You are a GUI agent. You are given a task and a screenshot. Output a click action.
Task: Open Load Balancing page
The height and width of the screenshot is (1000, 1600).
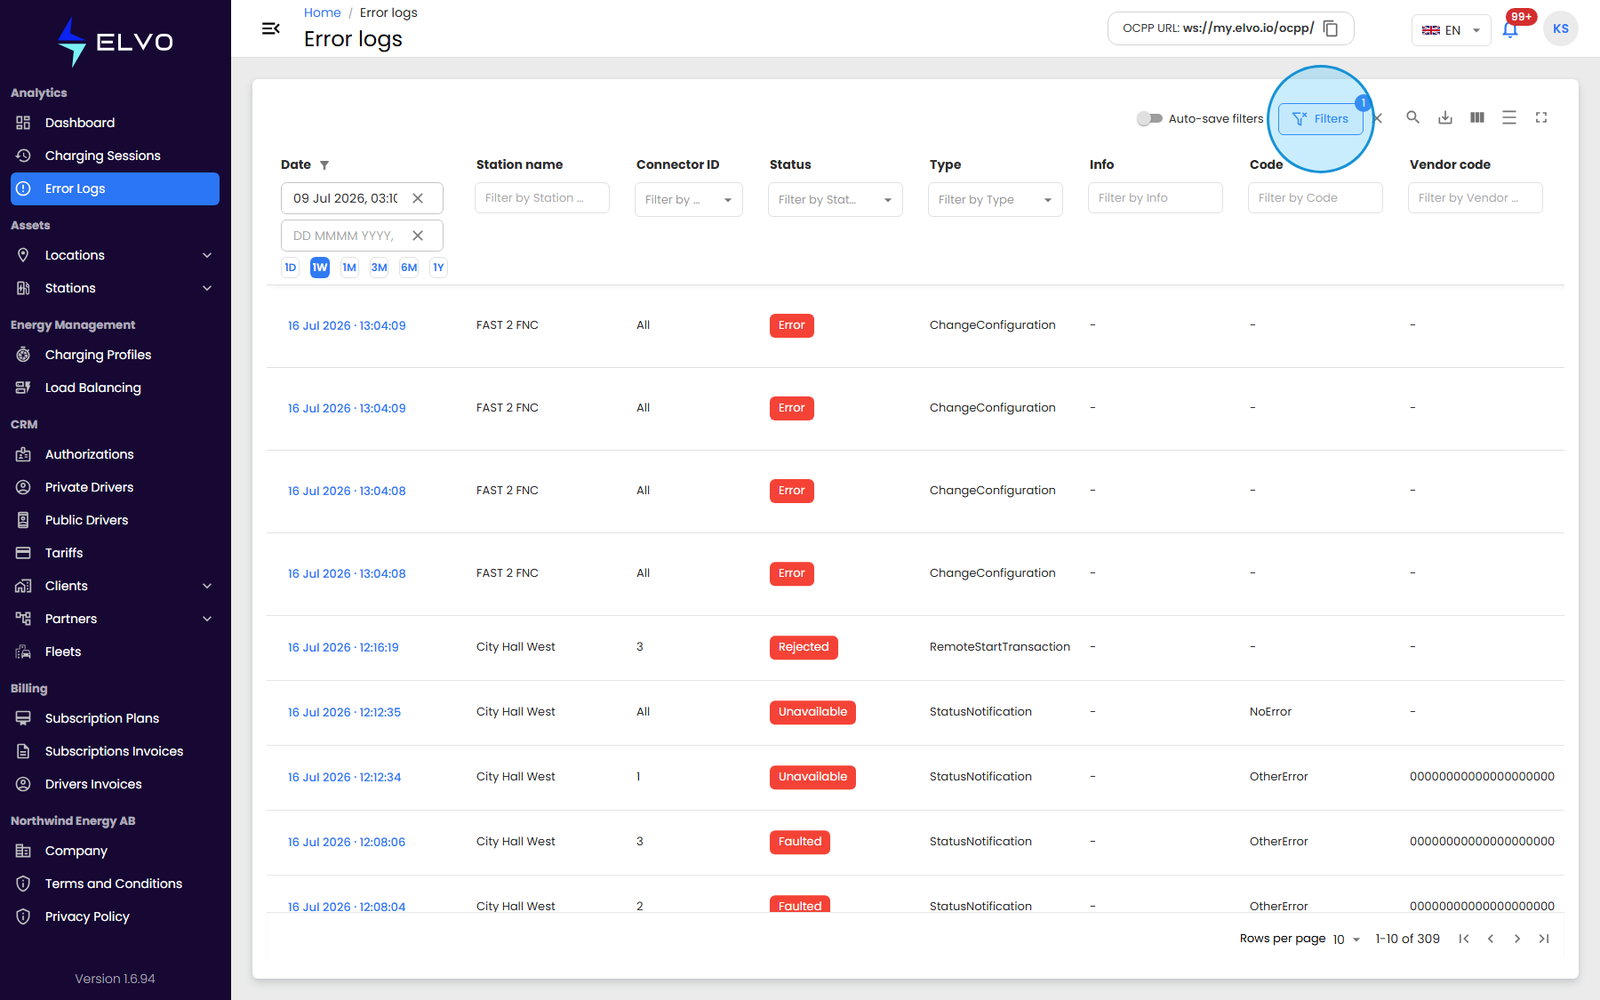coord(115,388)
